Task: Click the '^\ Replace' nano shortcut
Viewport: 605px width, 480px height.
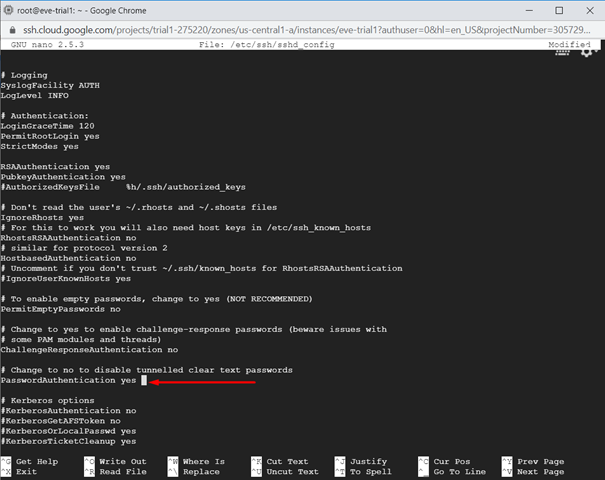Action: point(194,472)
